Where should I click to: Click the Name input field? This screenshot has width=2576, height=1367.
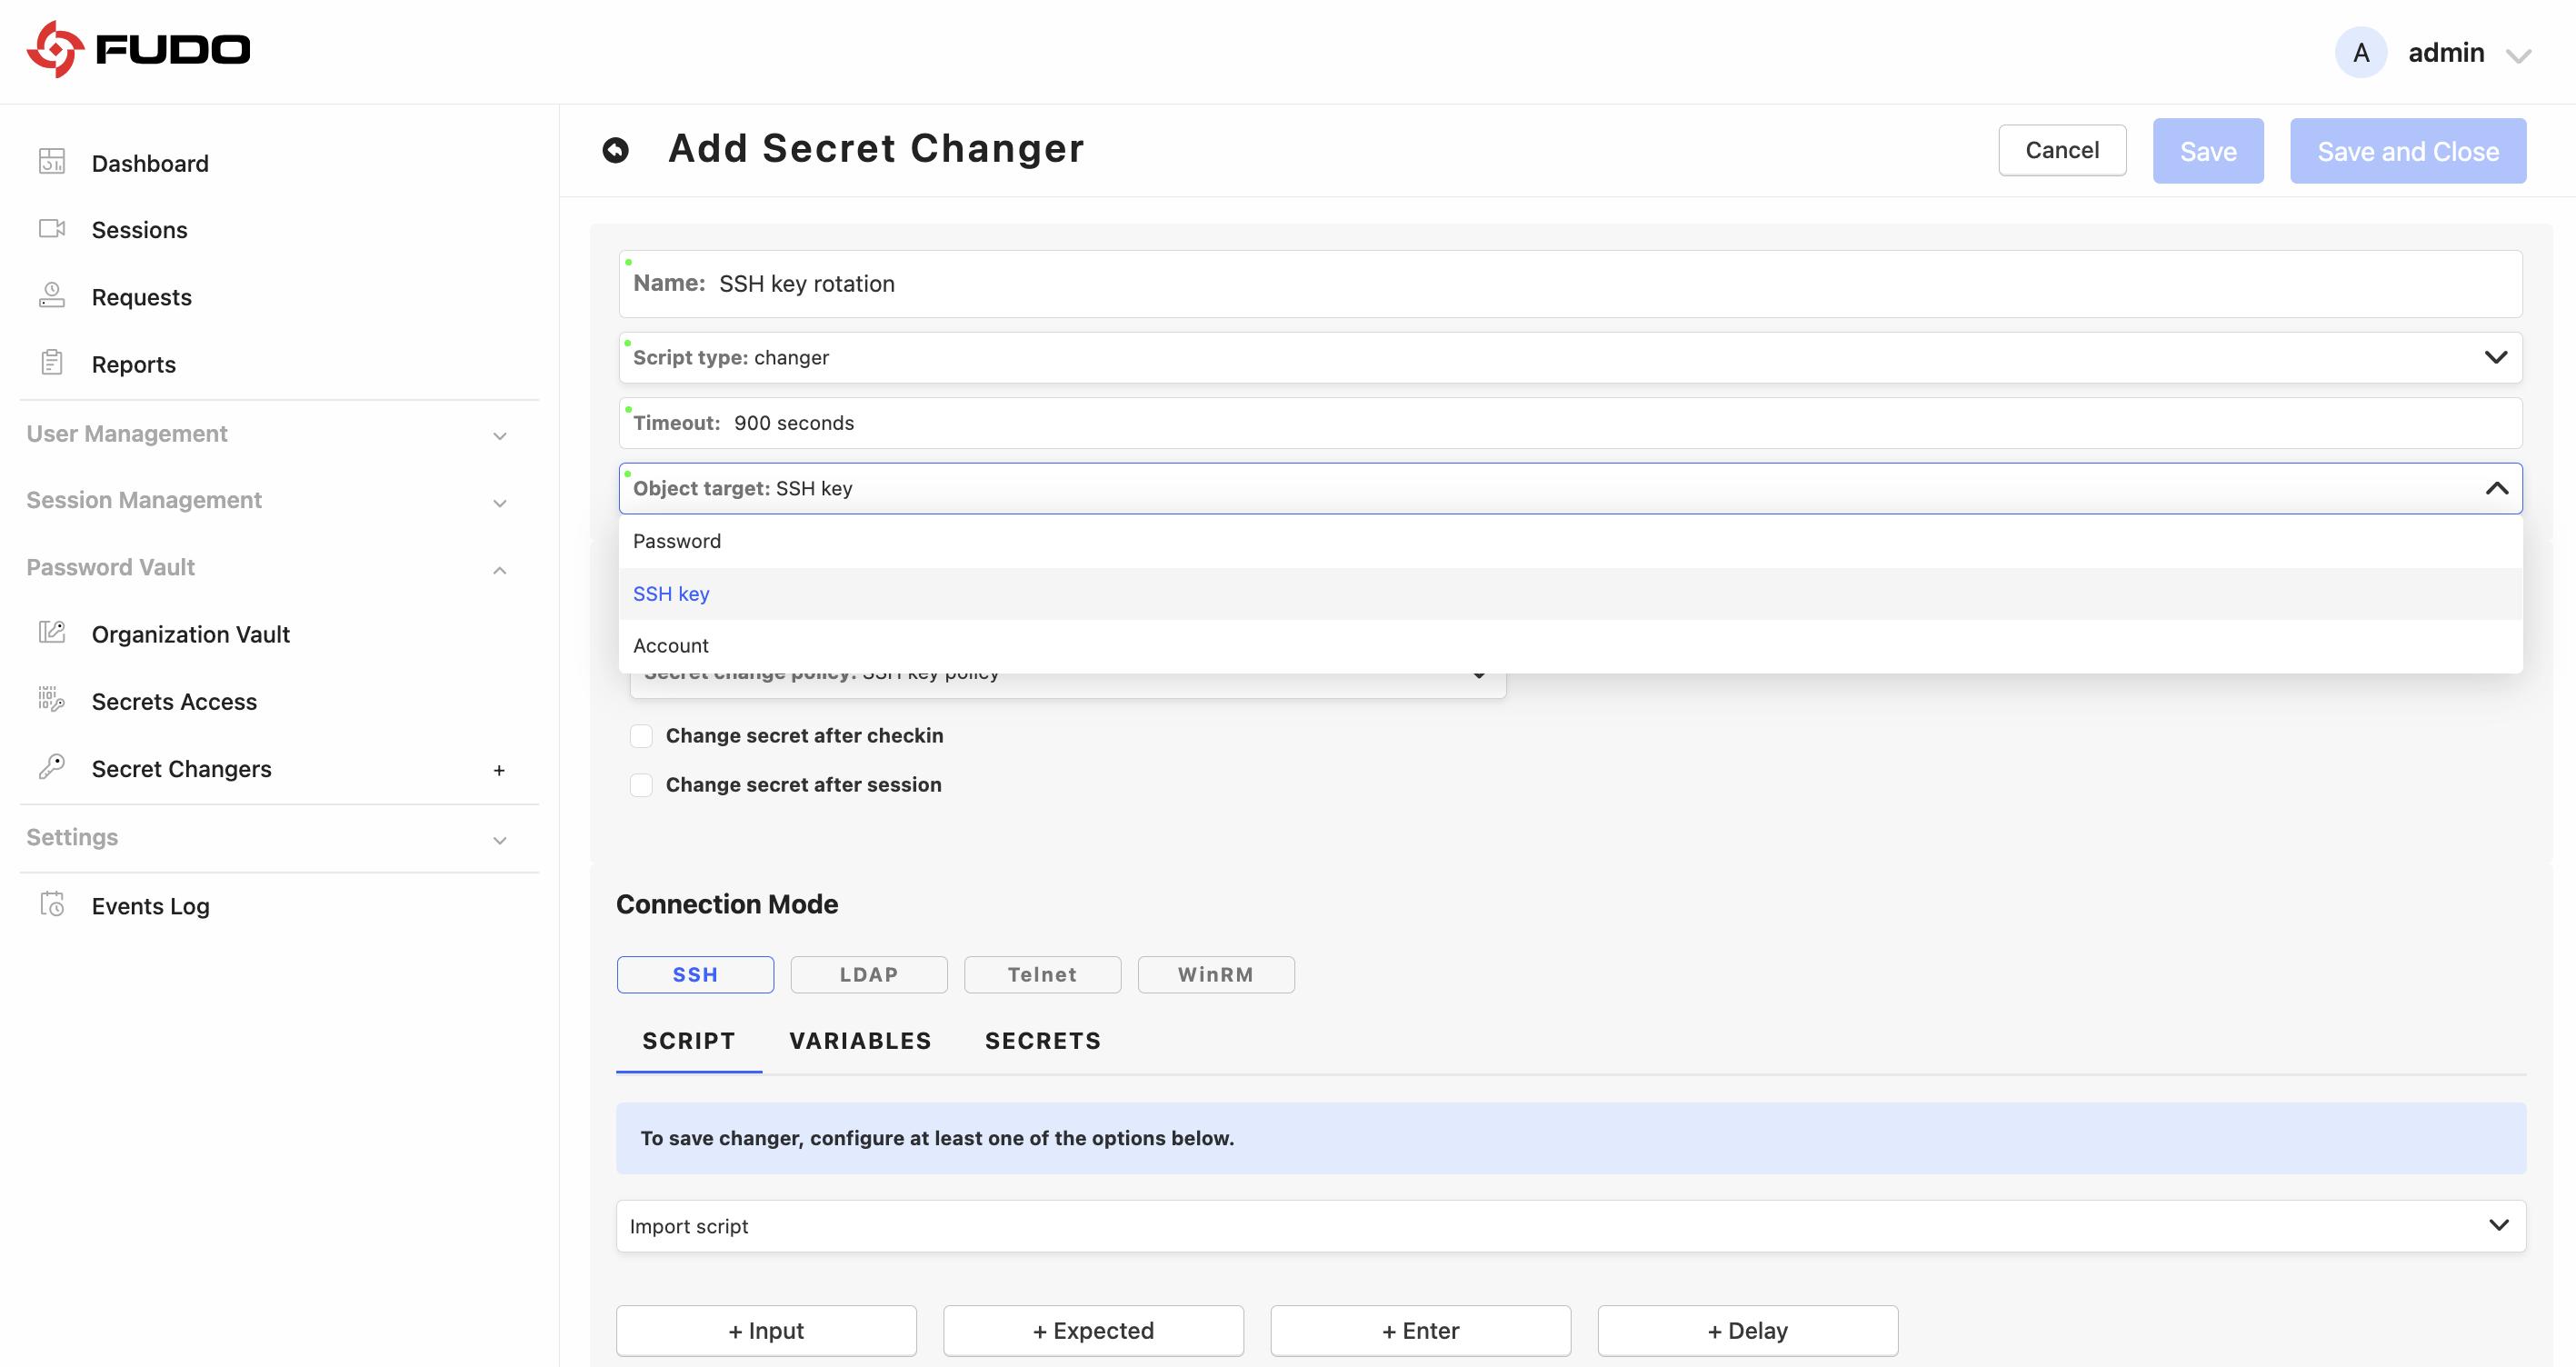click(1570, 284)
